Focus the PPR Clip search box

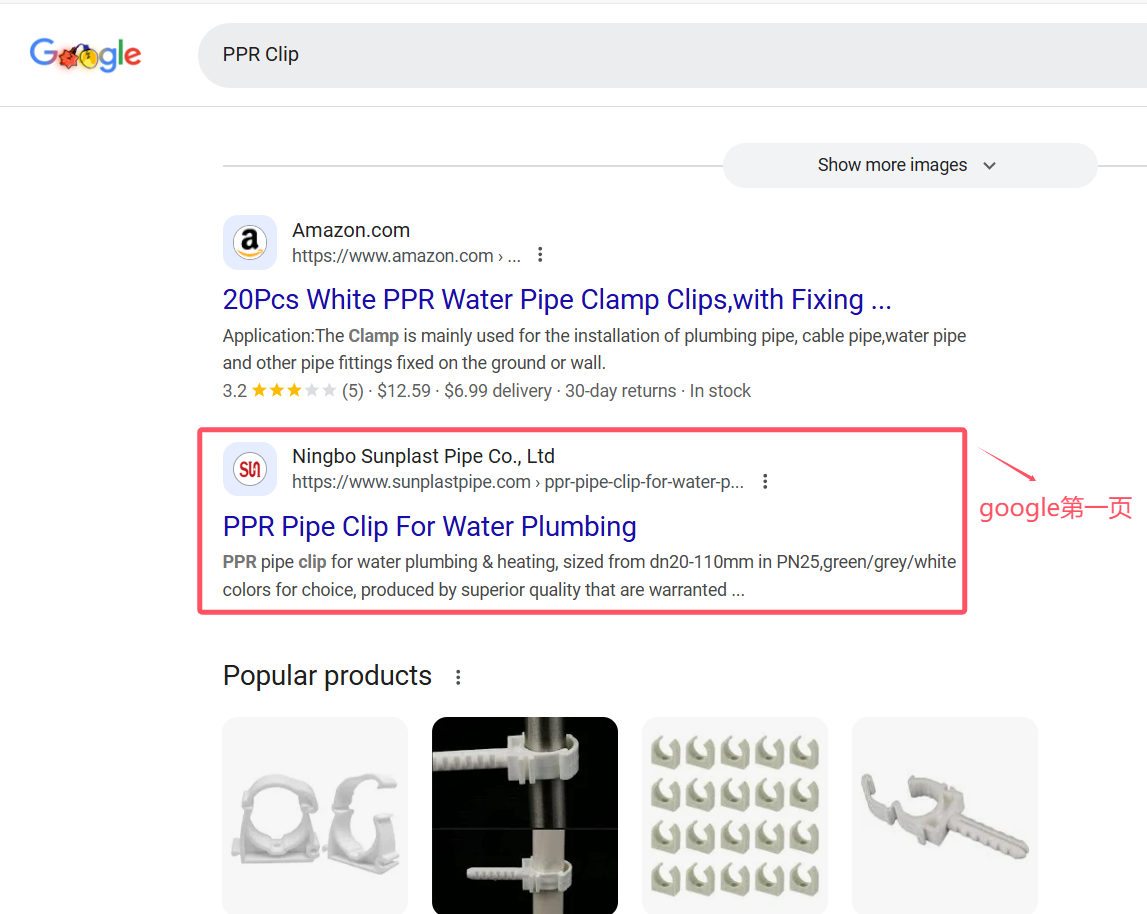point(673,55)
